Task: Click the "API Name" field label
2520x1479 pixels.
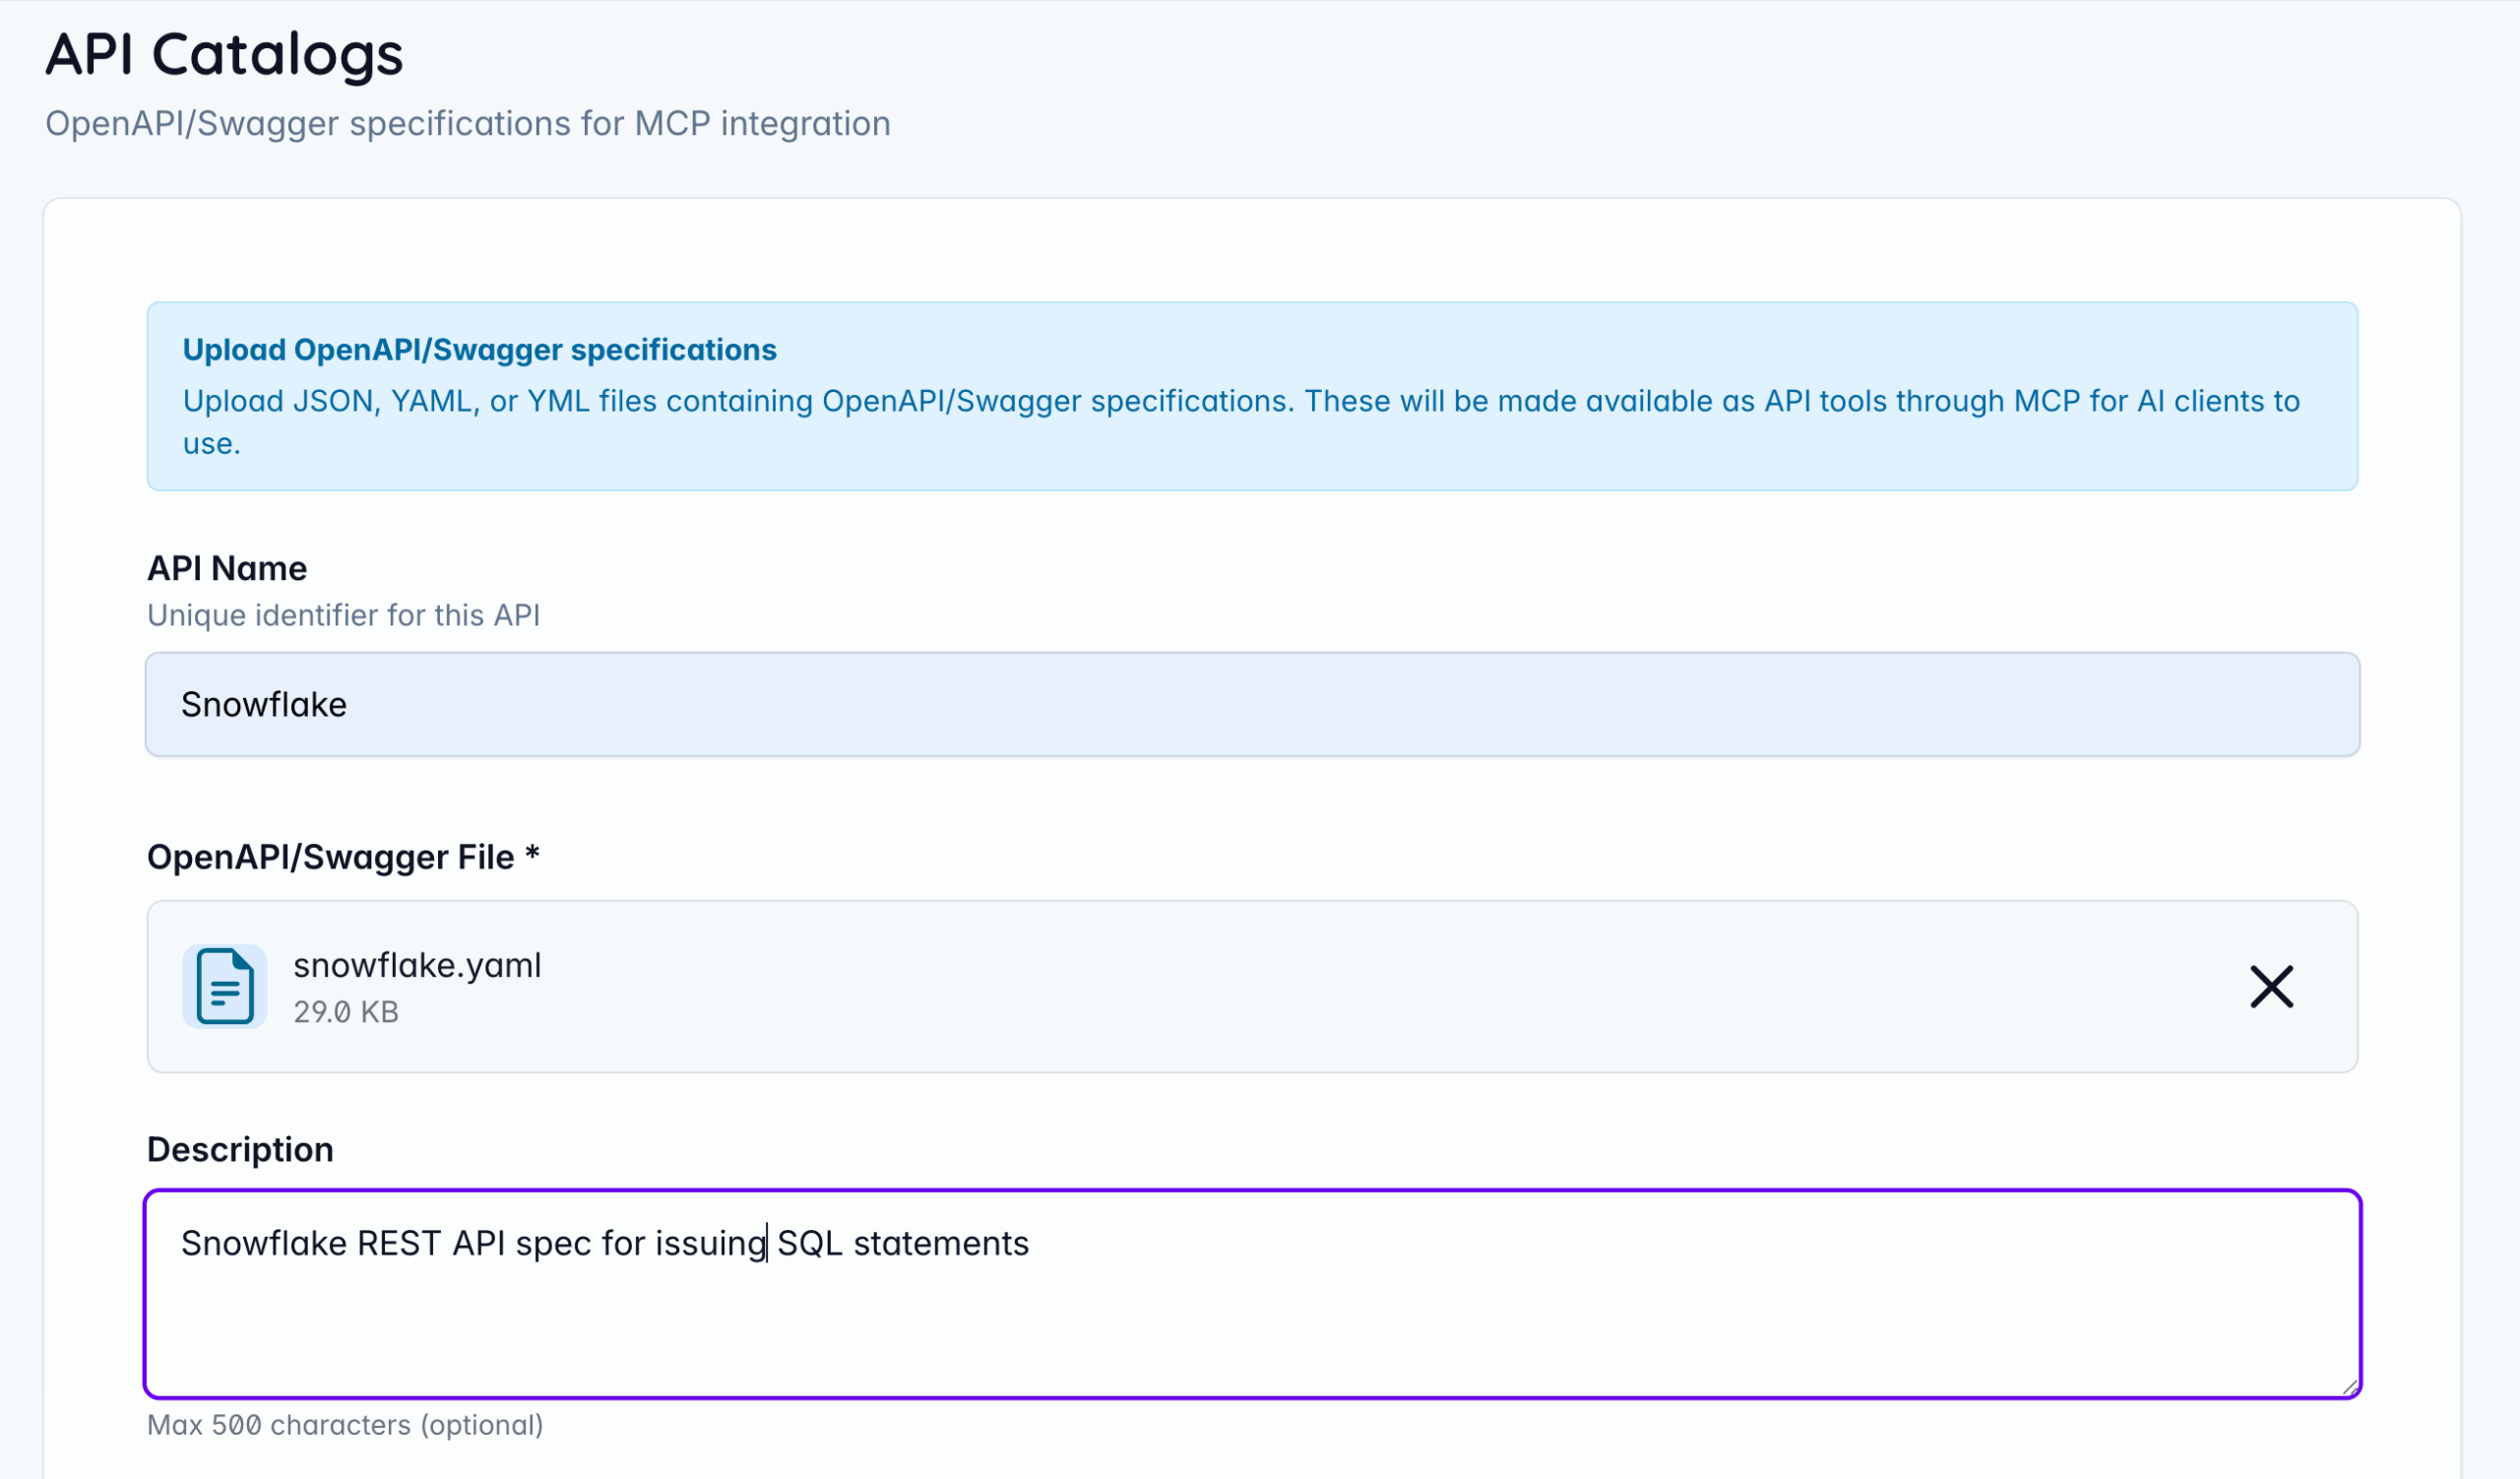Action: pyautogui.click(x=227, y=568)
